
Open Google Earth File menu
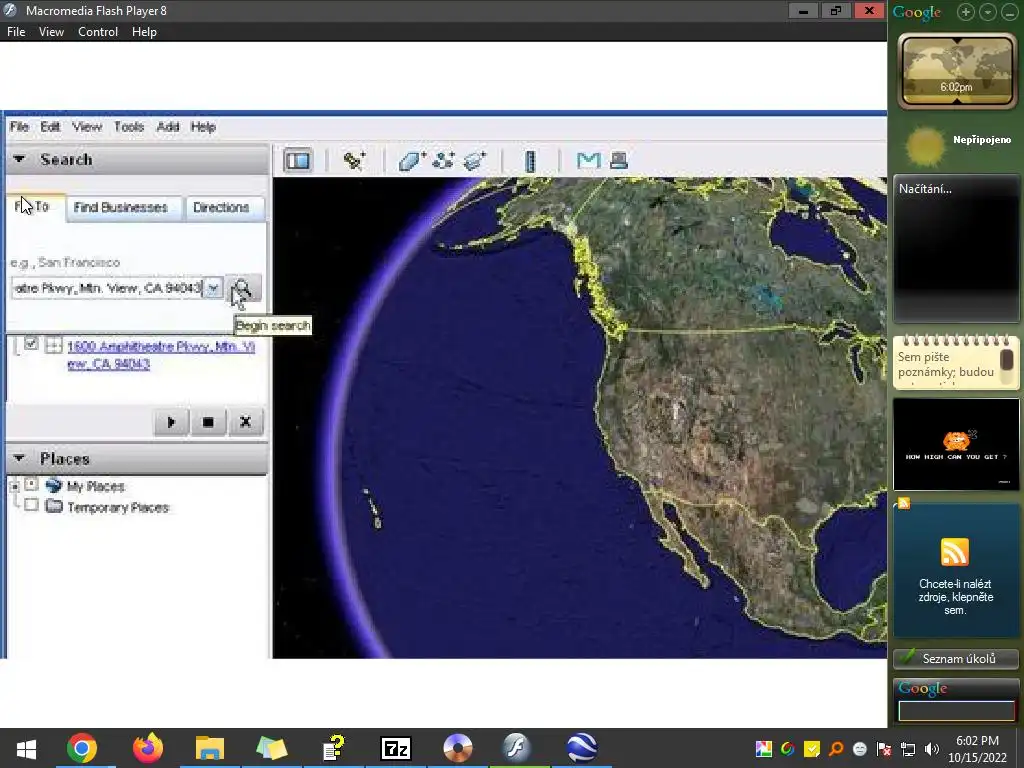(x=19, y=127)
